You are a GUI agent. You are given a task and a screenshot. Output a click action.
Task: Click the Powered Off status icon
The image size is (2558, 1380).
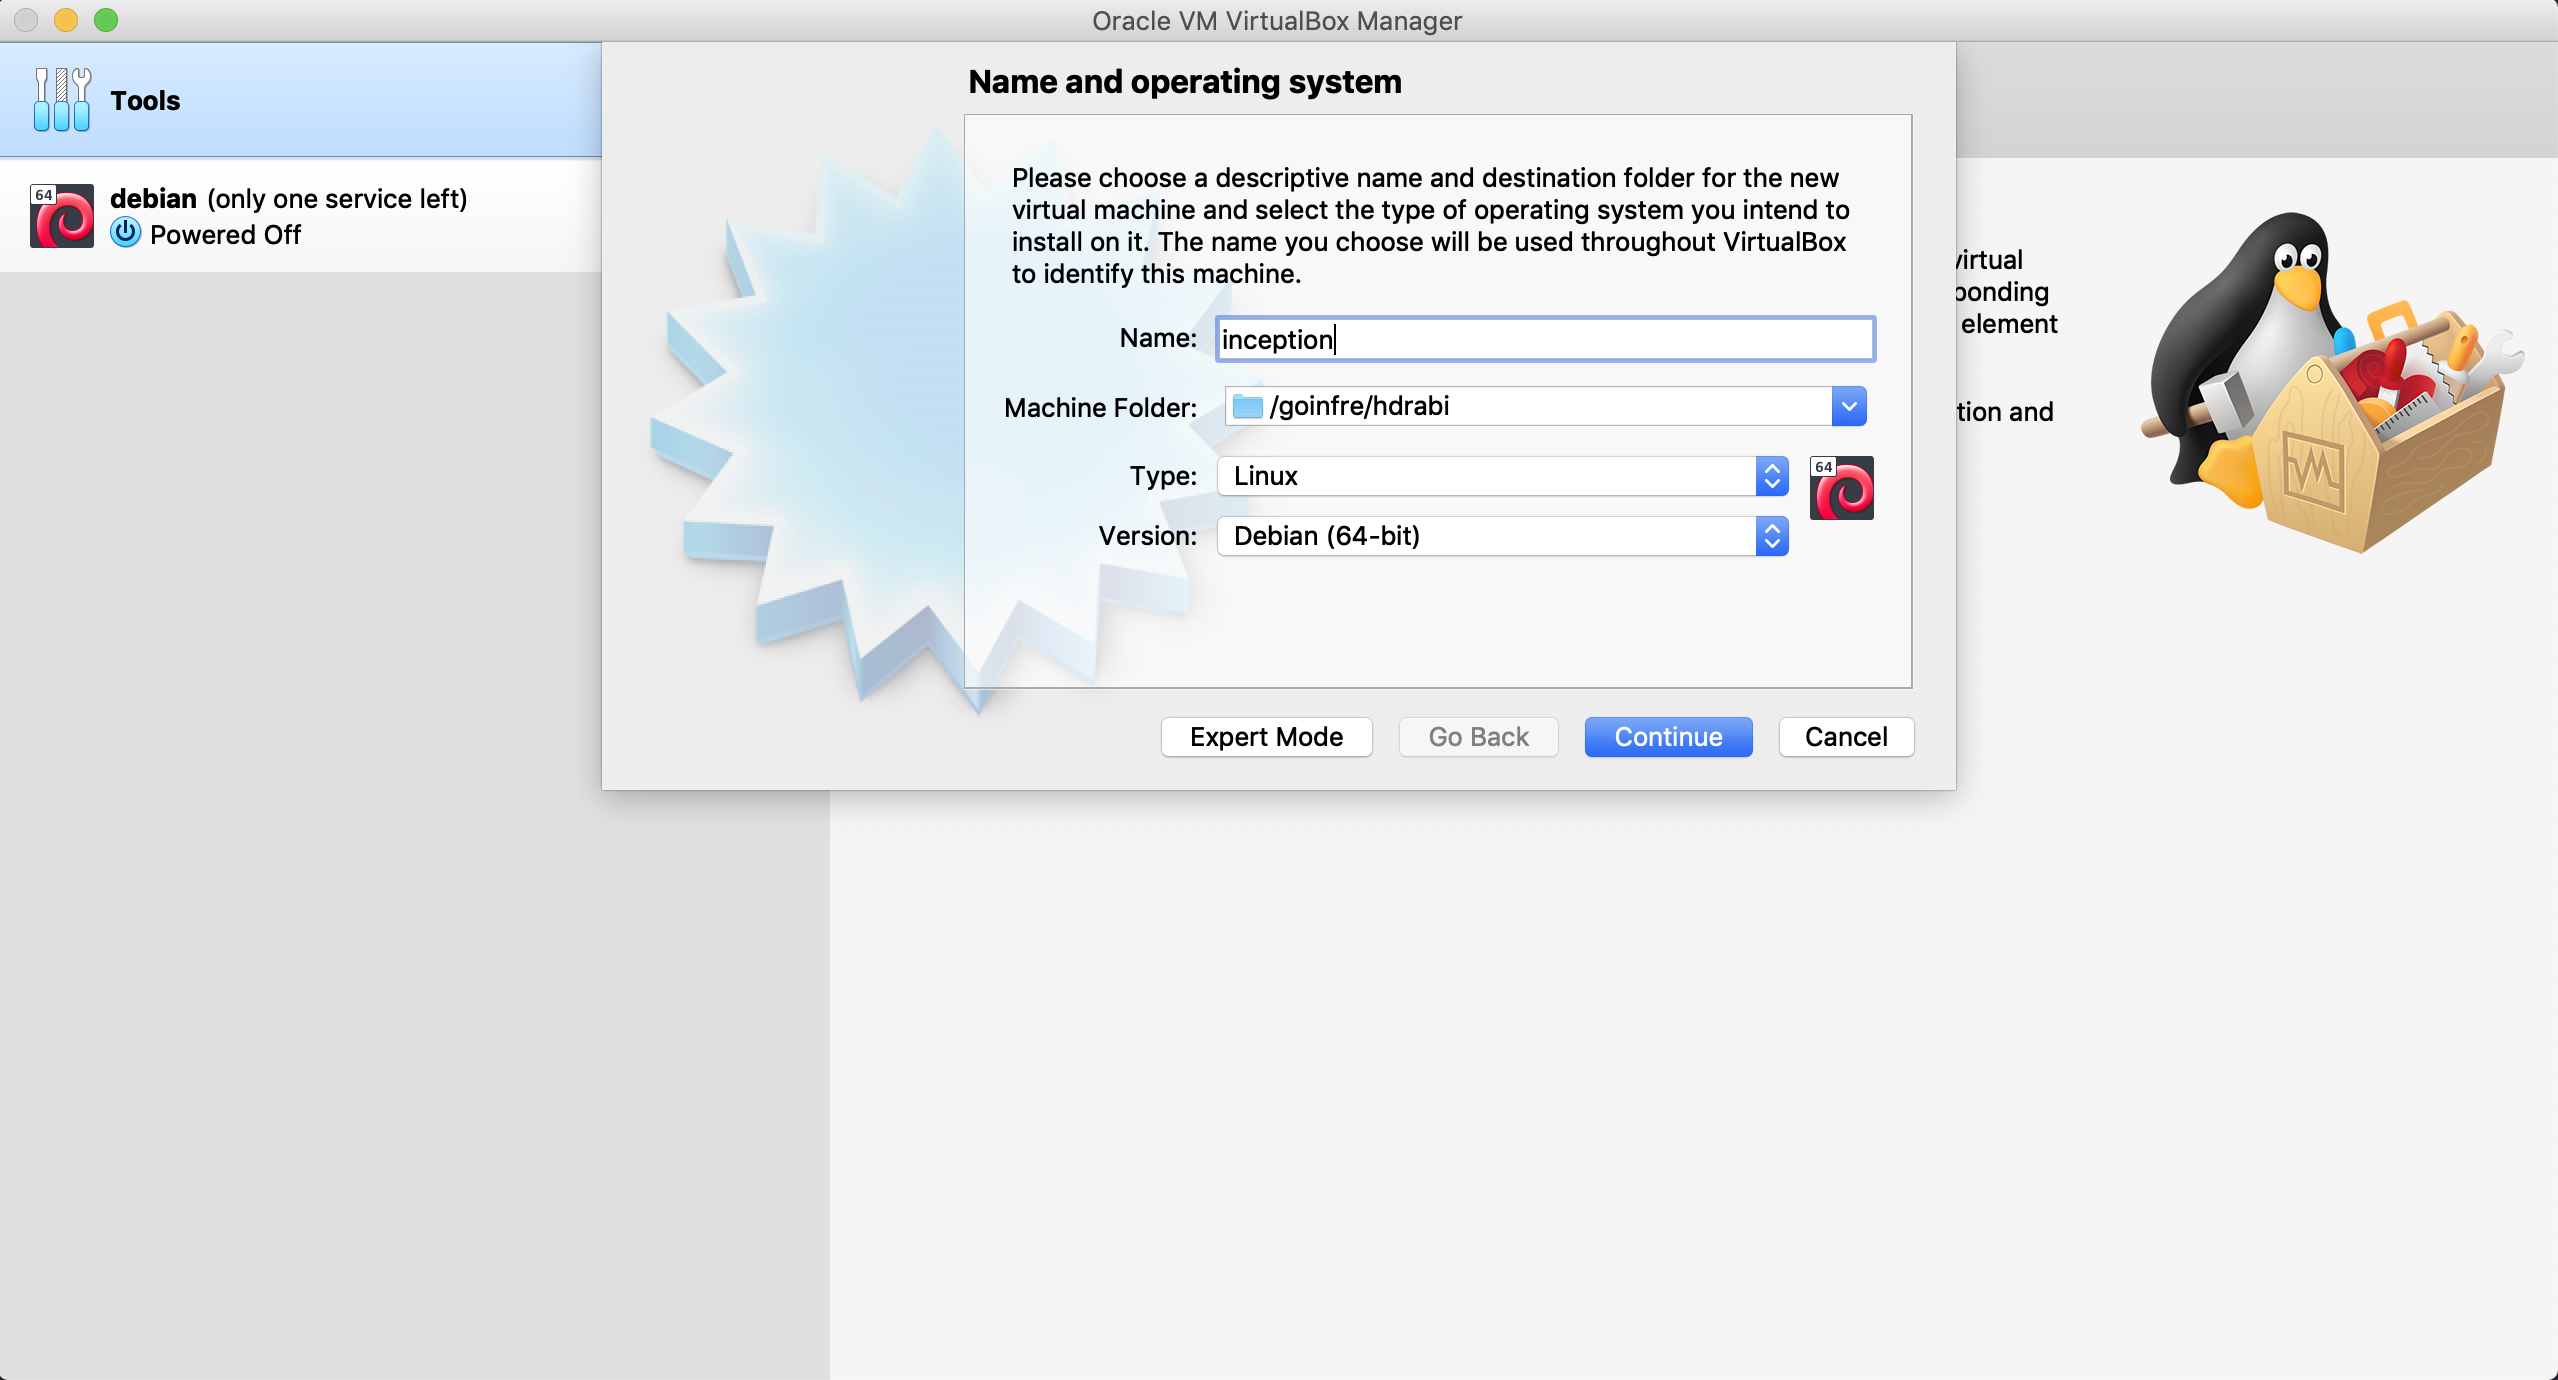click(x=125, y=234)
